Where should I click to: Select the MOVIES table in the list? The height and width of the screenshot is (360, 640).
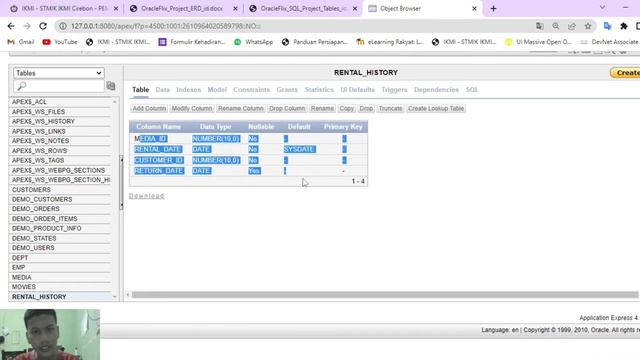point(24,287)
